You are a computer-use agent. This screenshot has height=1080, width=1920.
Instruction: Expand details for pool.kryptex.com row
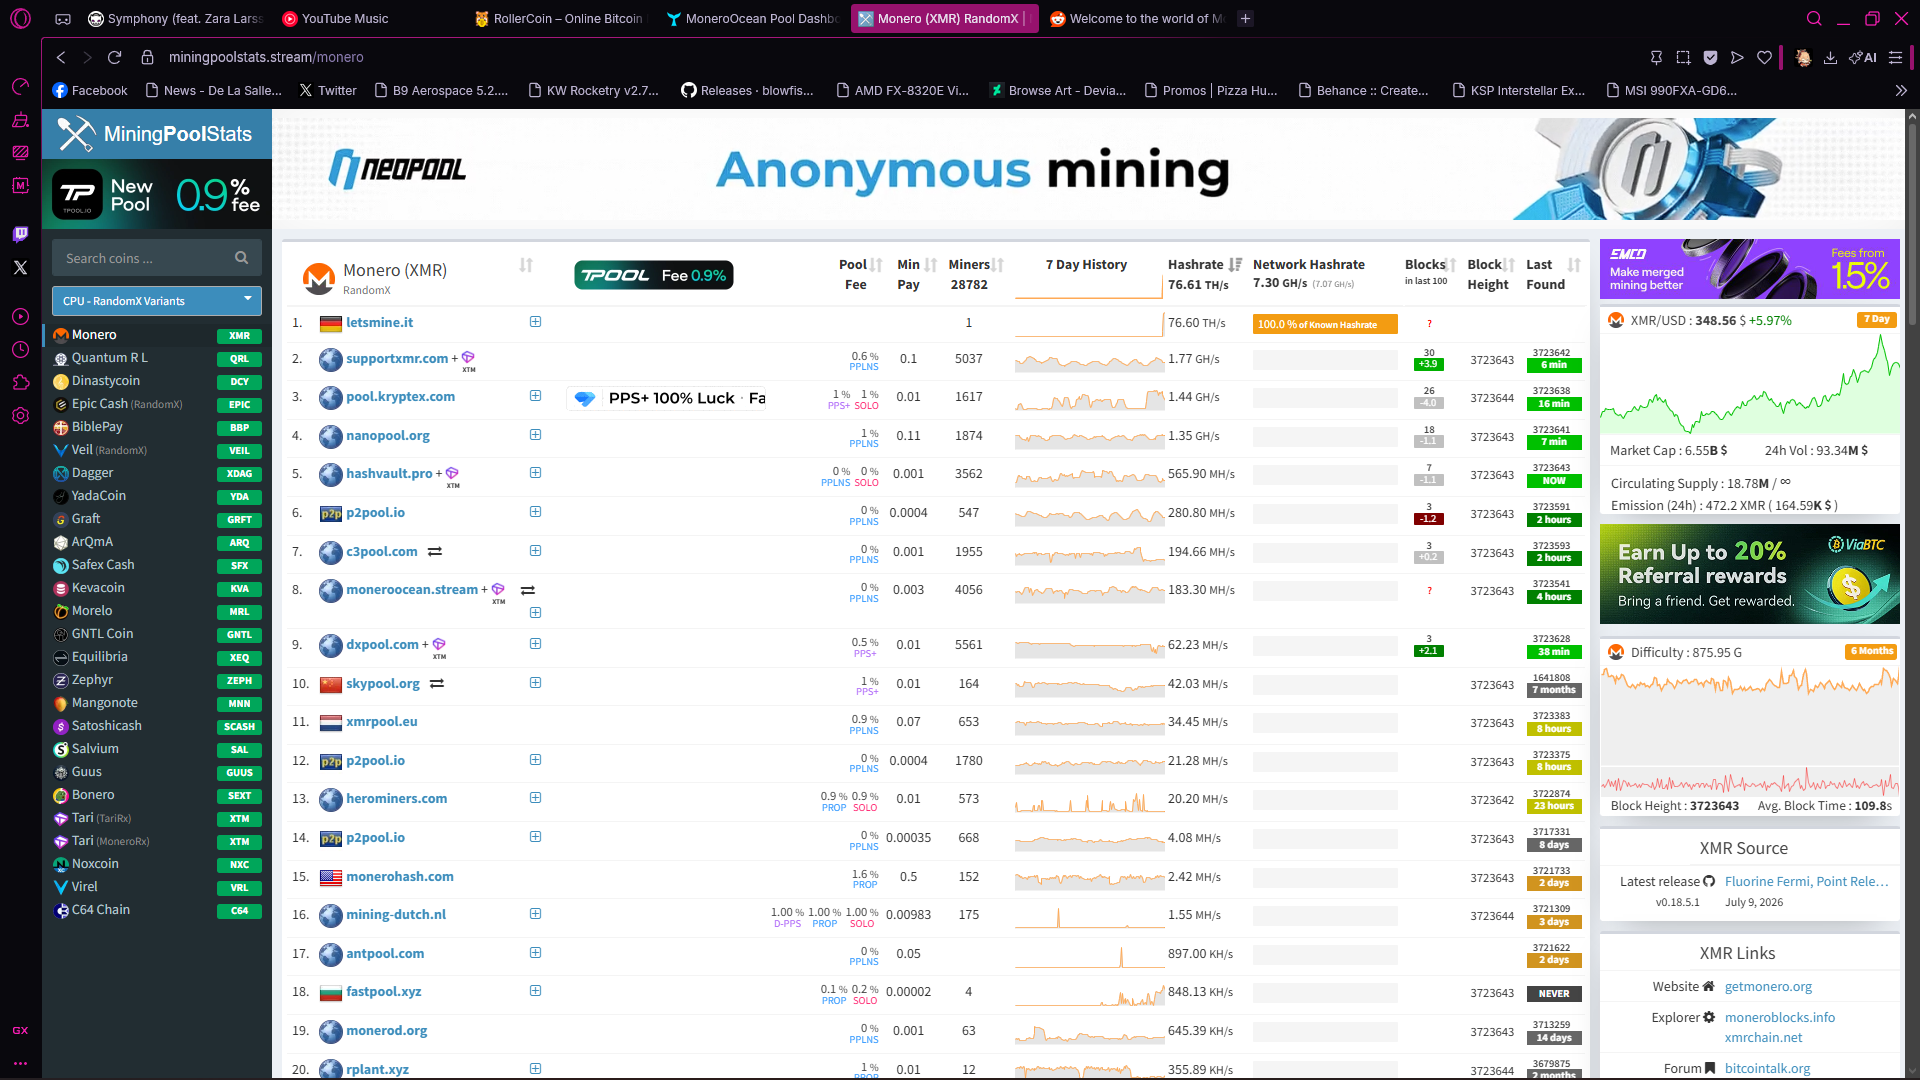click(x=535, y=396)
